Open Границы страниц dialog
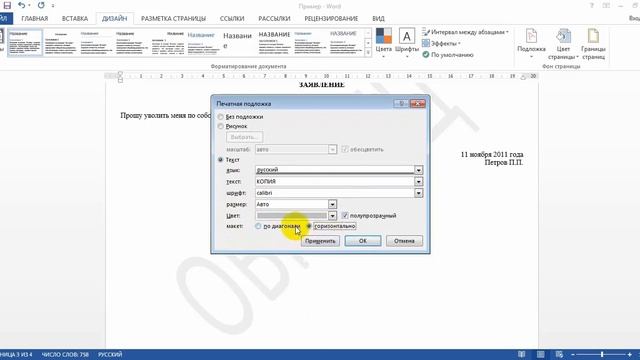Viewport: 640px width, 360px height. click(x=593, y=44)
